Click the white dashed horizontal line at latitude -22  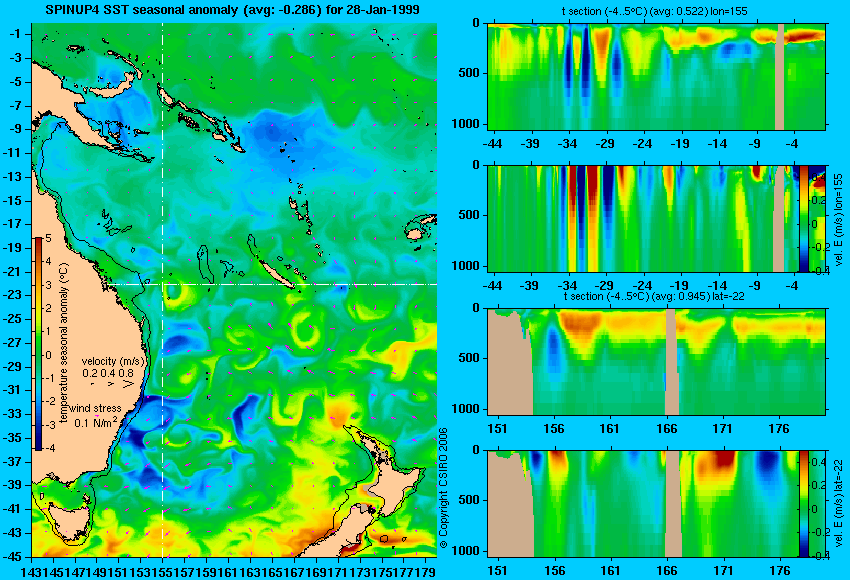[x=273, y=284]
